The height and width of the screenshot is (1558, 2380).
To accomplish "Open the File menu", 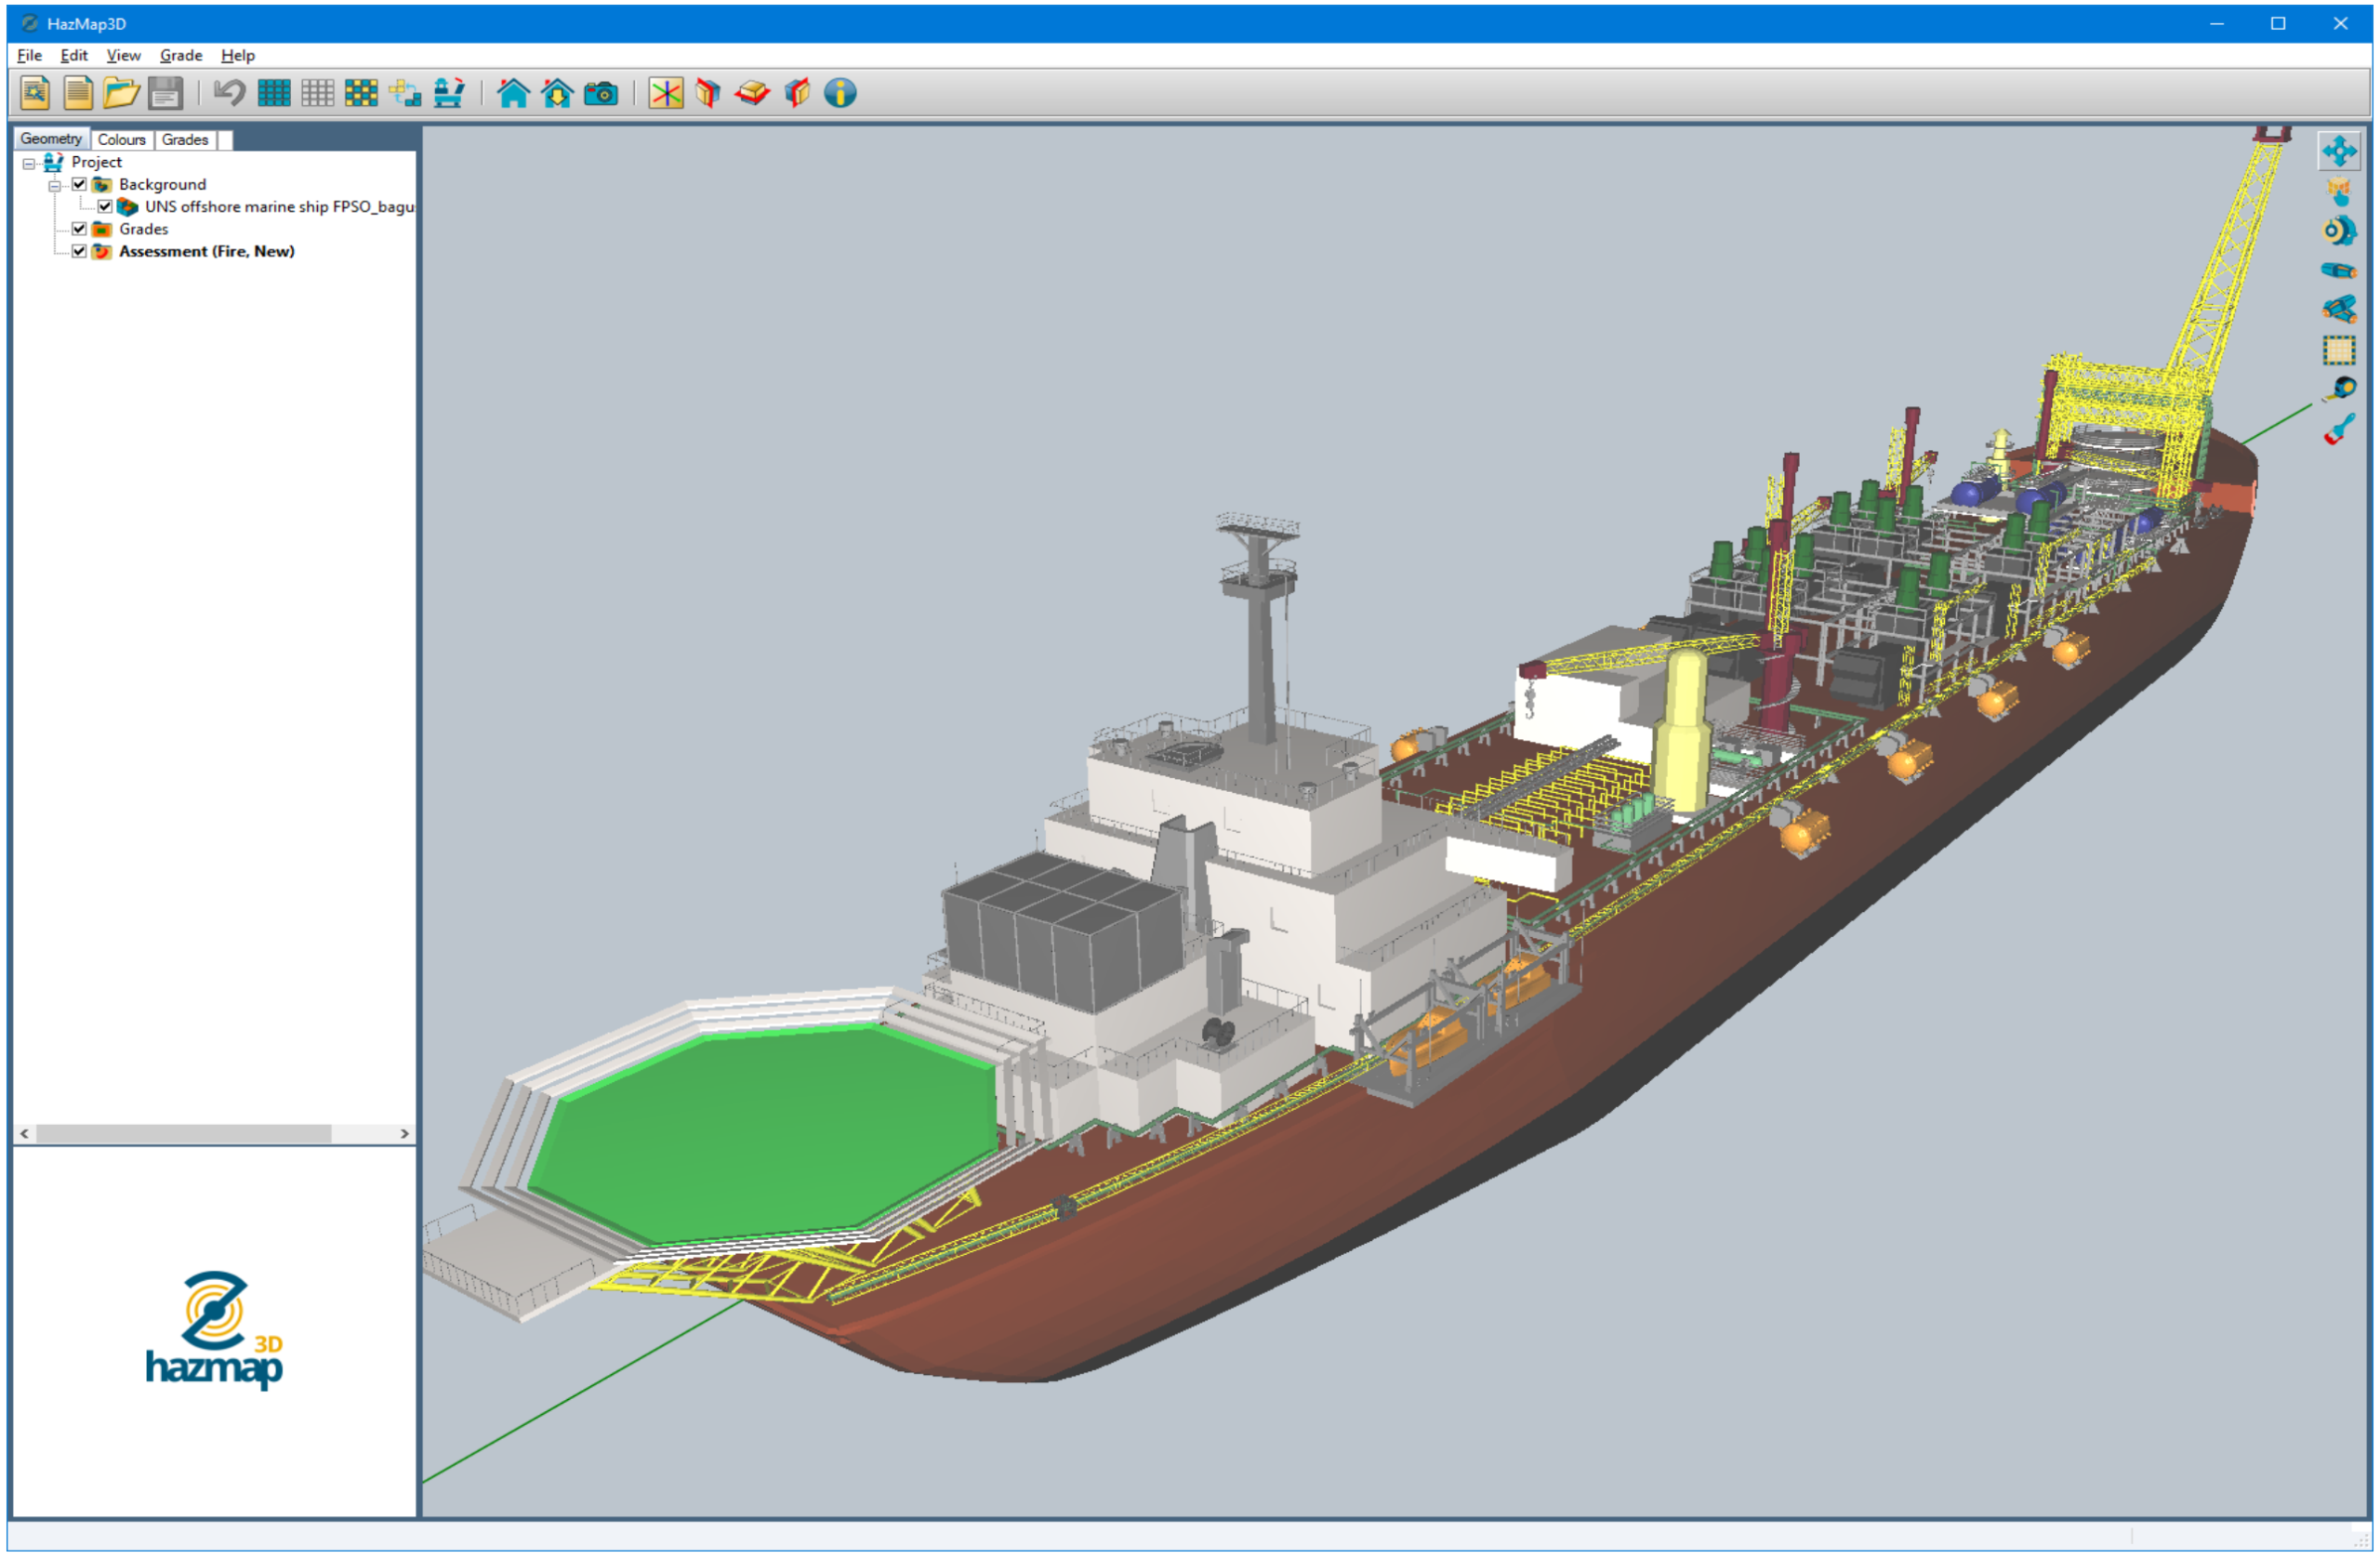I will tap(29, 55).
